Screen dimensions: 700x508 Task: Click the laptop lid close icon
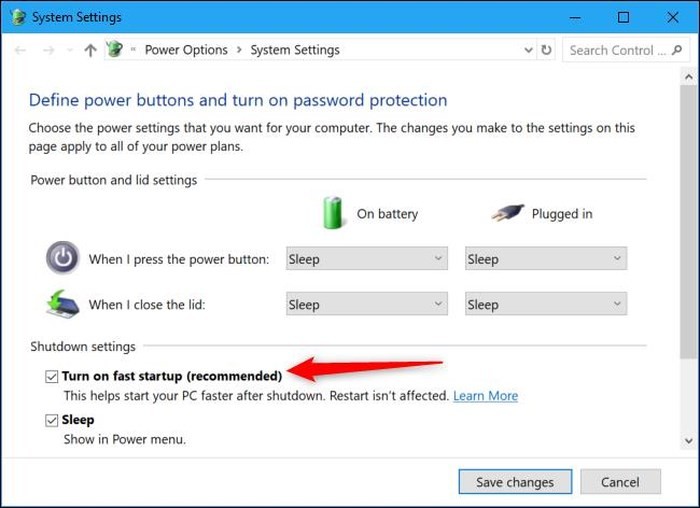[62, 304]
